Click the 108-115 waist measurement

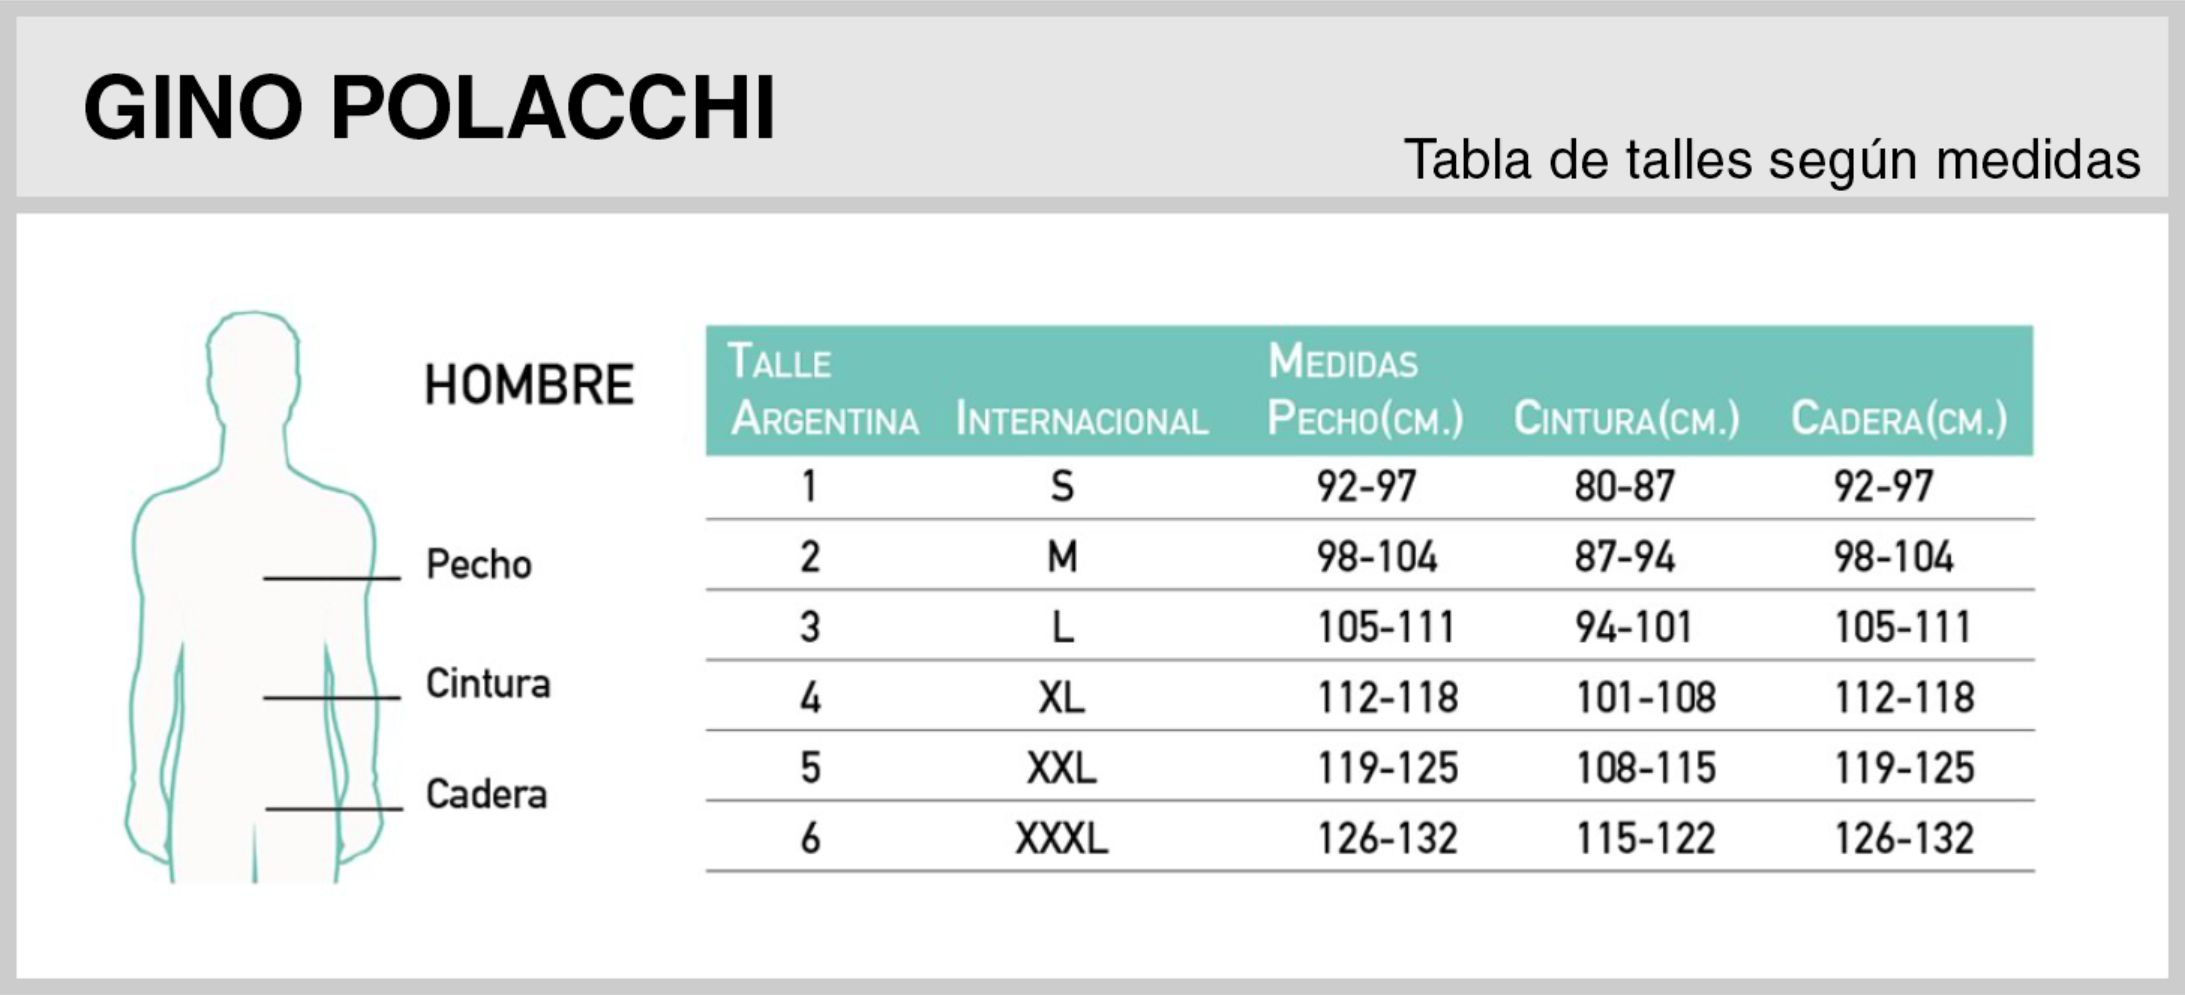click(x=1645, y=769)
